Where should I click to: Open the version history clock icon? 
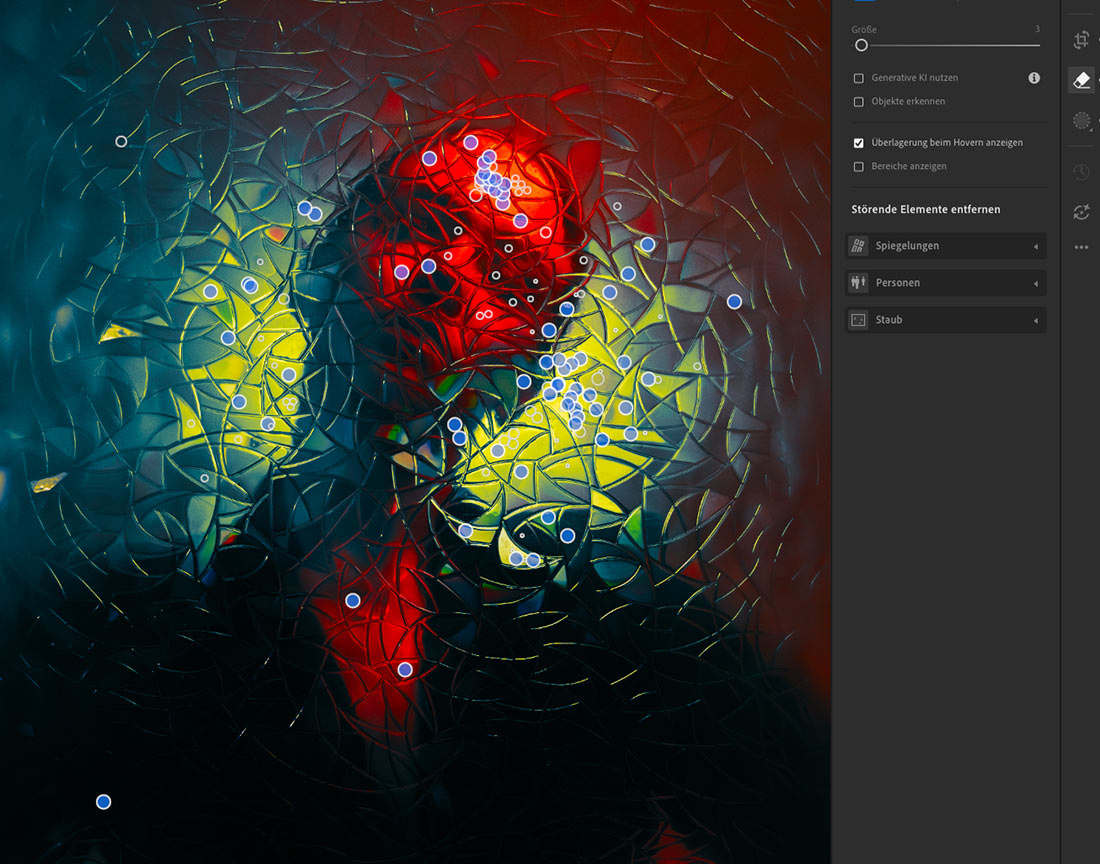[x=1081, y=172]
